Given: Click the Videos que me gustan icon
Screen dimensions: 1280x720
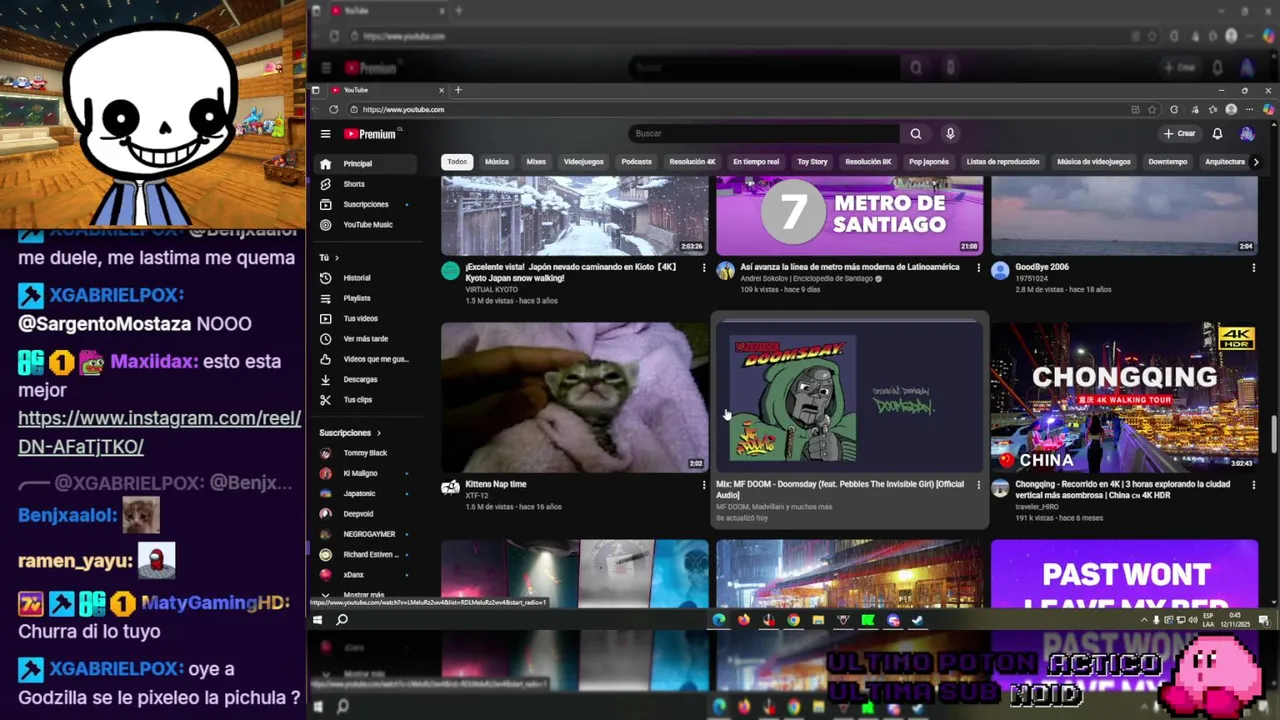Looking at the screenshot, I should pos(325,359).
